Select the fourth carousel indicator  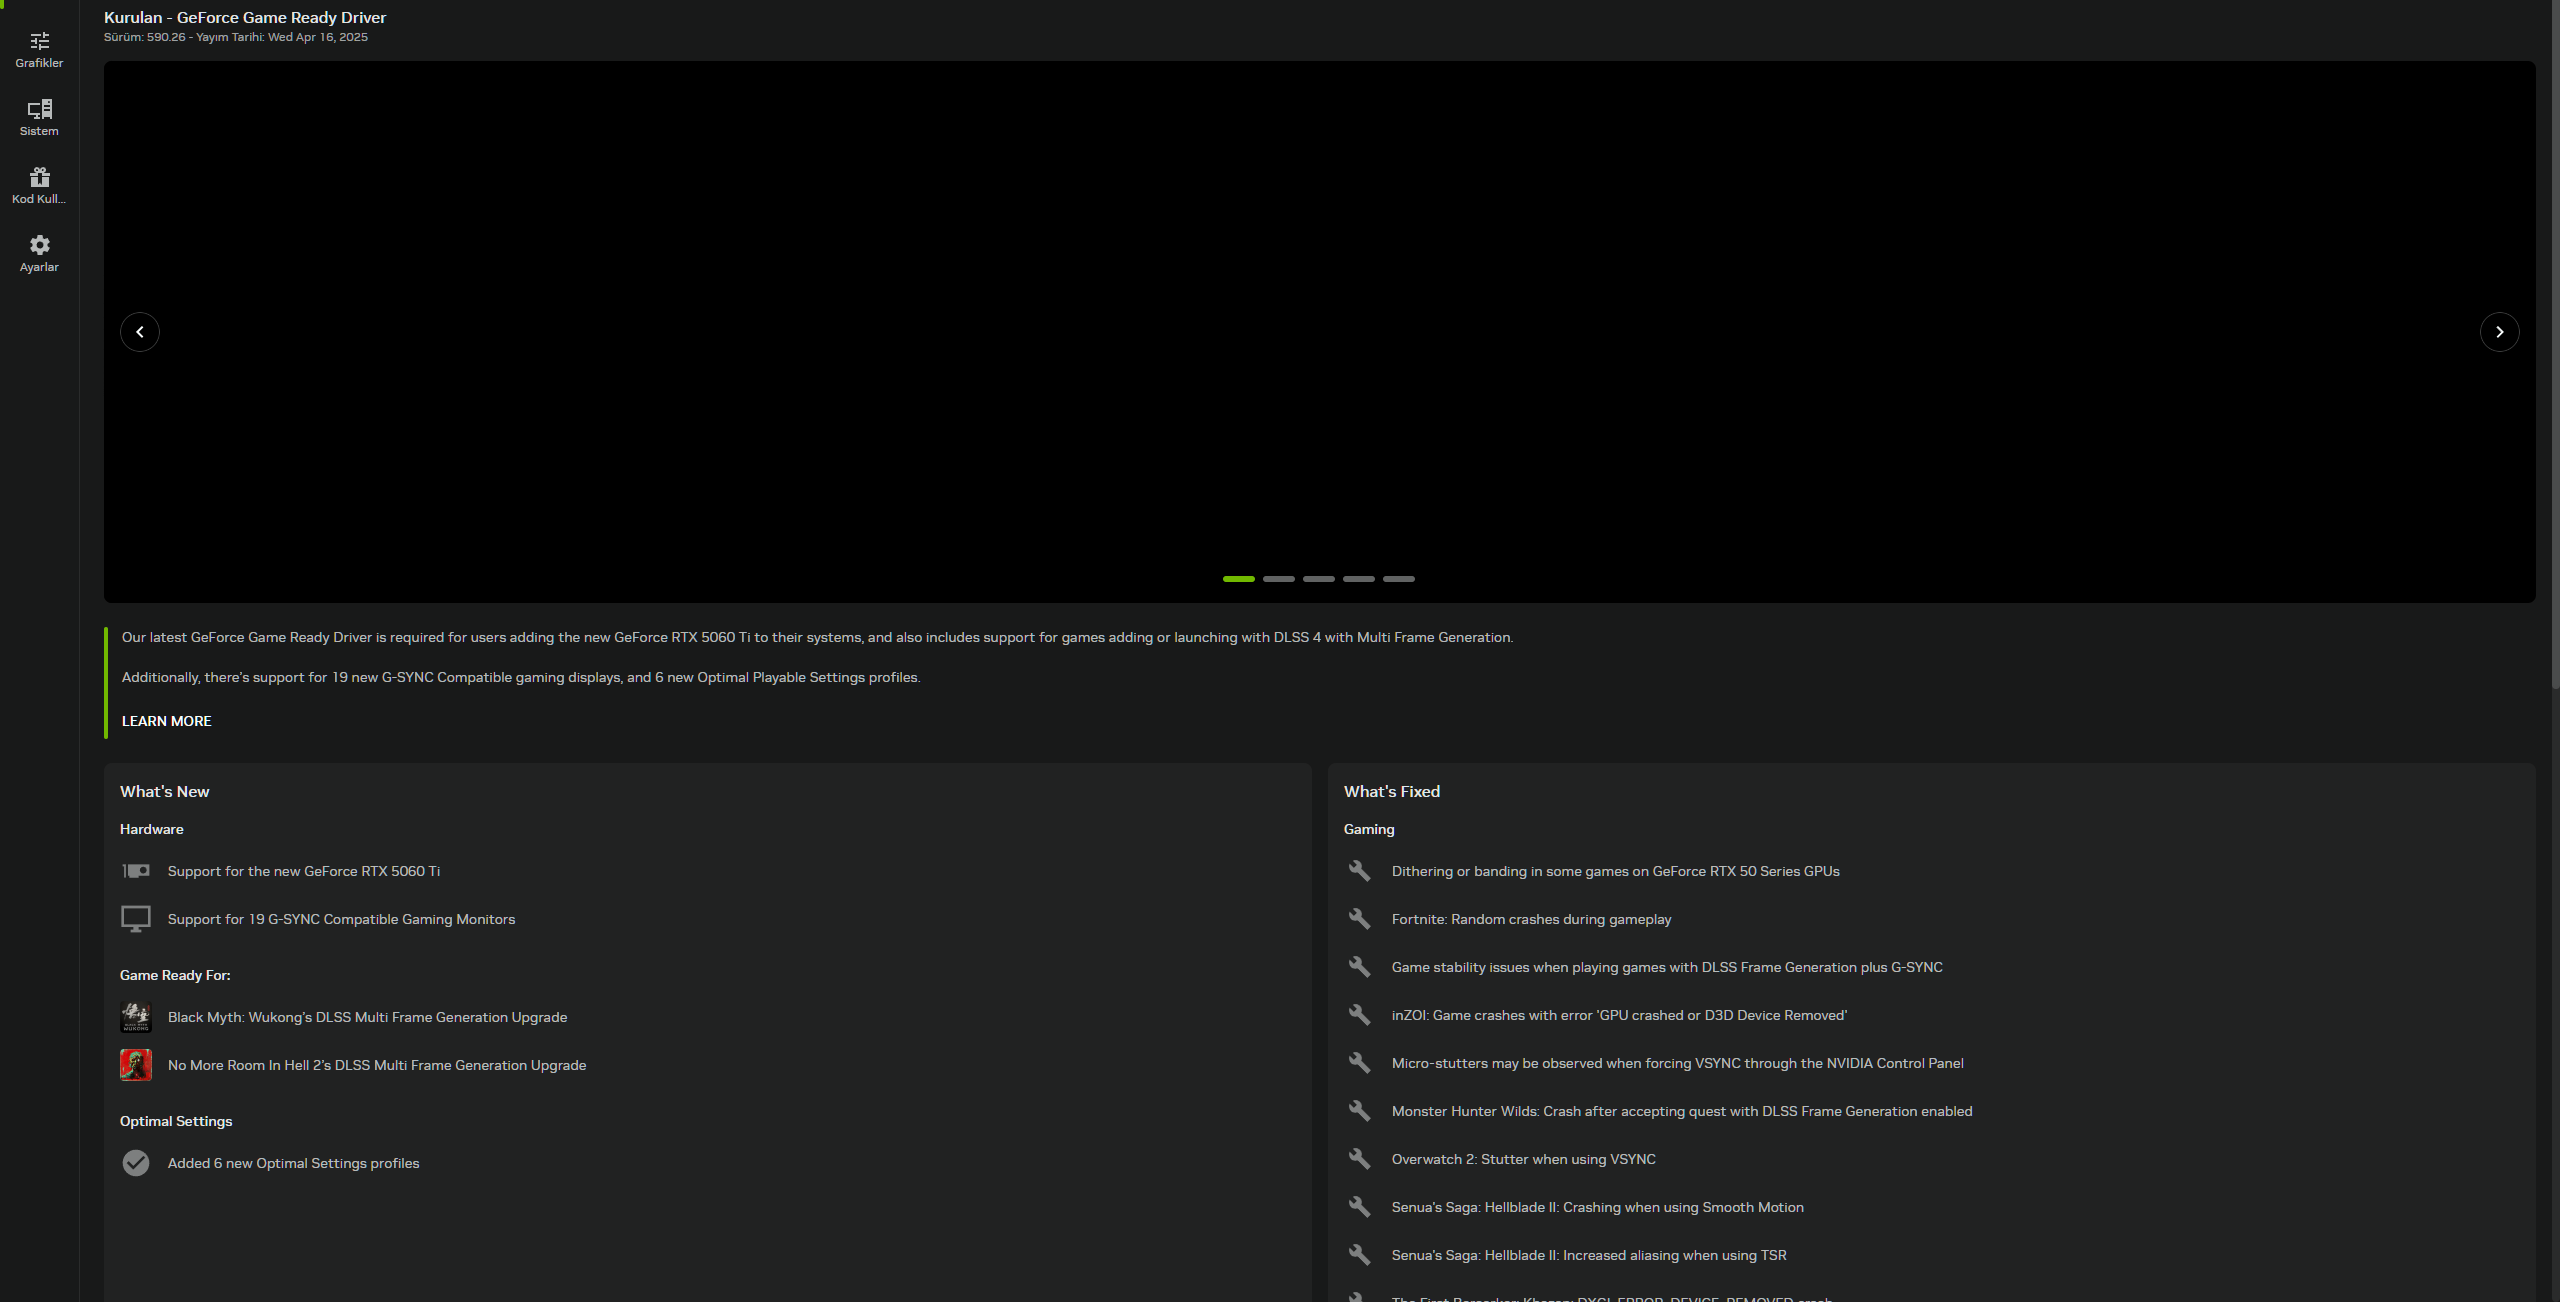(1358, 579)
